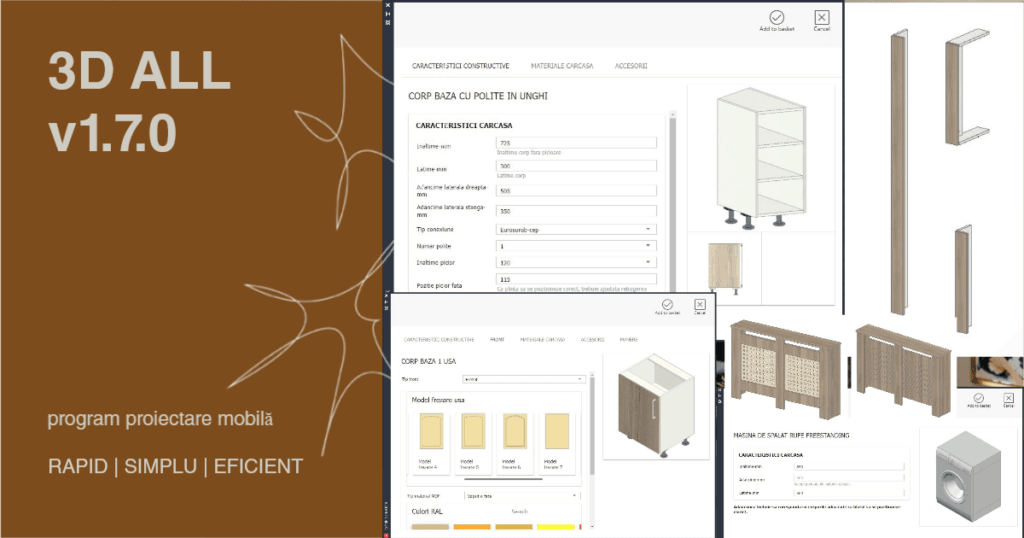Image resolution: width=1024 pixels, height=538 pixels.
Task: Click Cancel icon in the washing machine dialog
Action: [x=1008, y=400]
